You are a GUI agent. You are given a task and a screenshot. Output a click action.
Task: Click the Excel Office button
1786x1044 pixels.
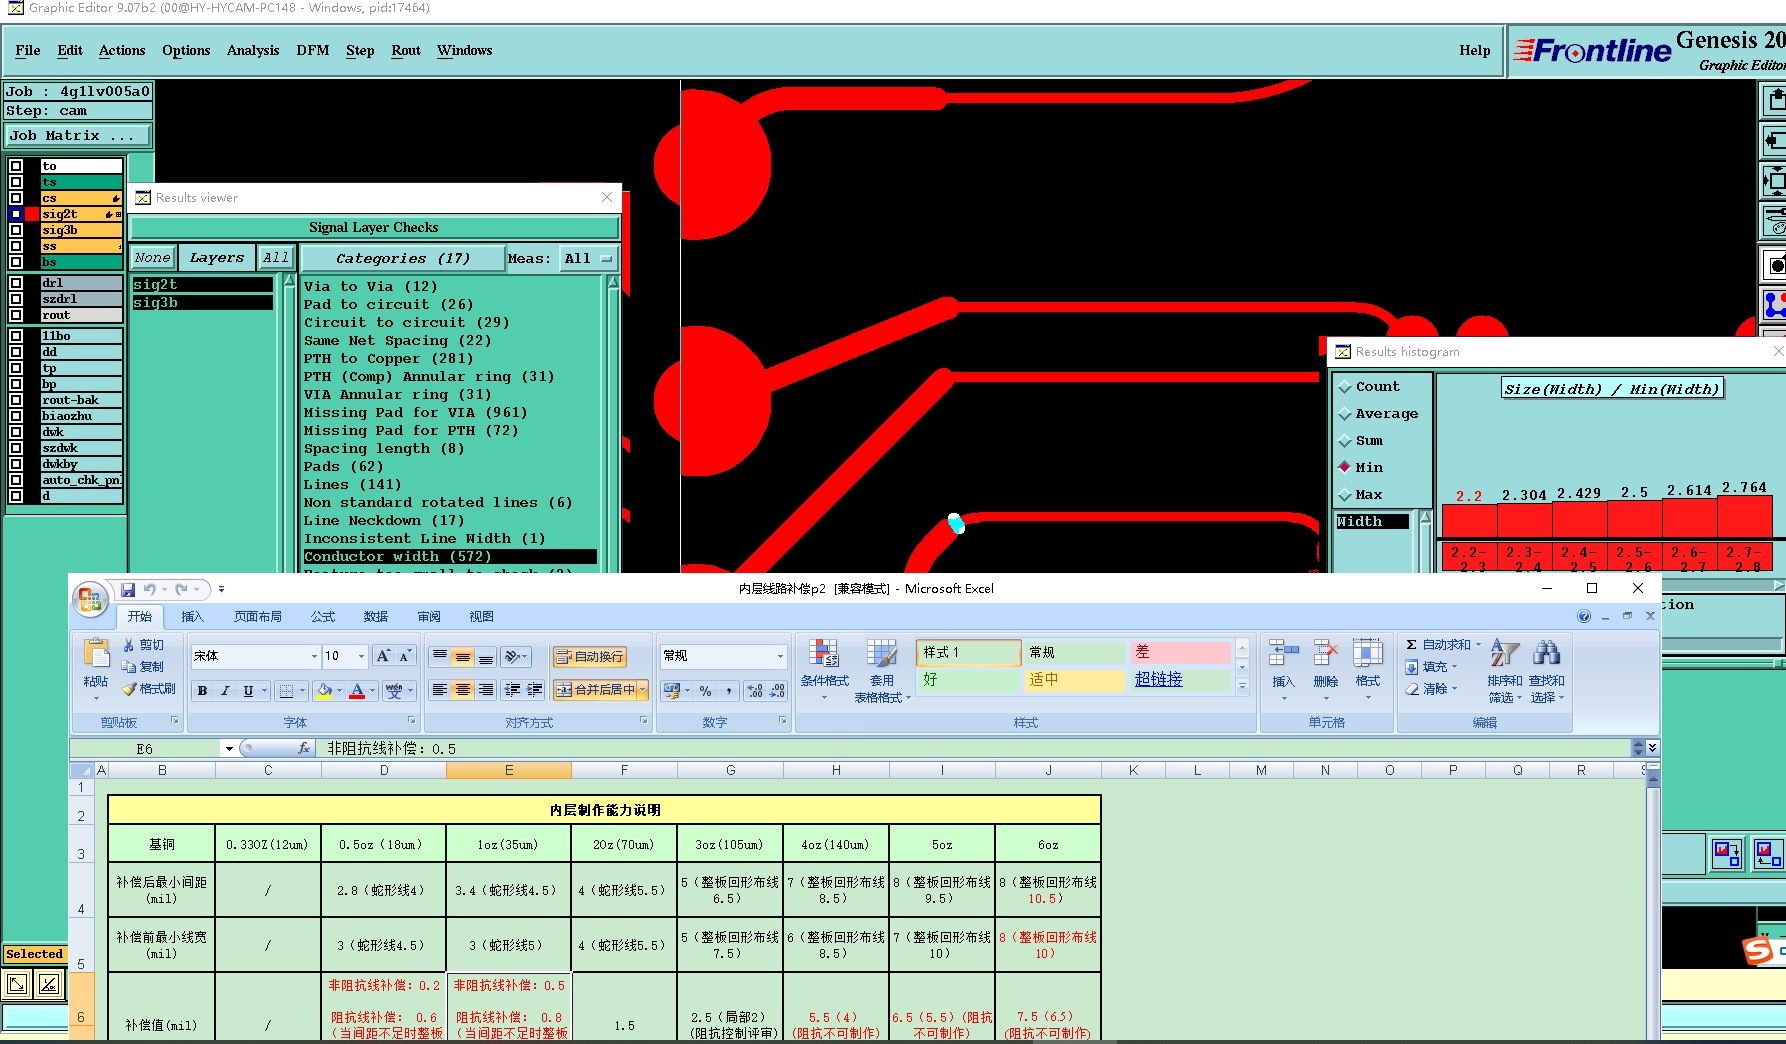[90, 599]
